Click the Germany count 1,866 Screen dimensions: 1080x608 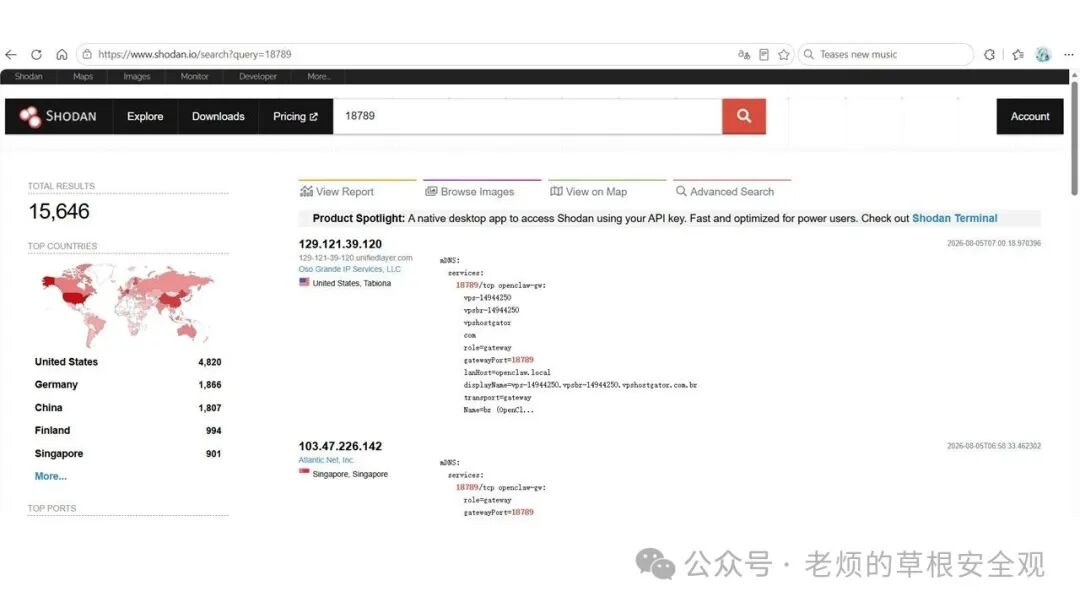point(209,385)
